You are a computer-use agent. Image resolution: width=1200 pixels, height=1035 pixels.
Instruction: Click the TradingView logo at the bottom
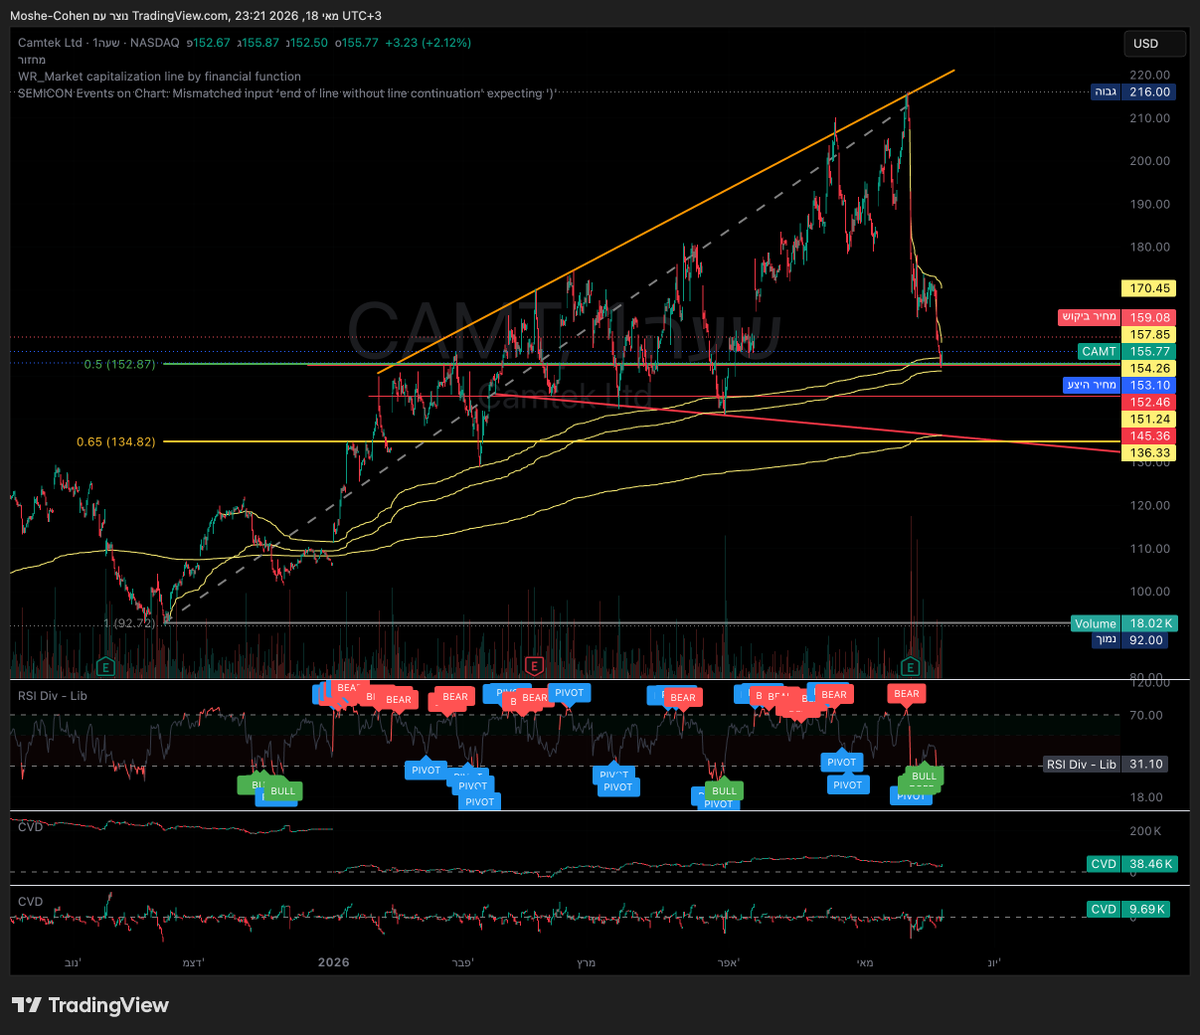90,1005
